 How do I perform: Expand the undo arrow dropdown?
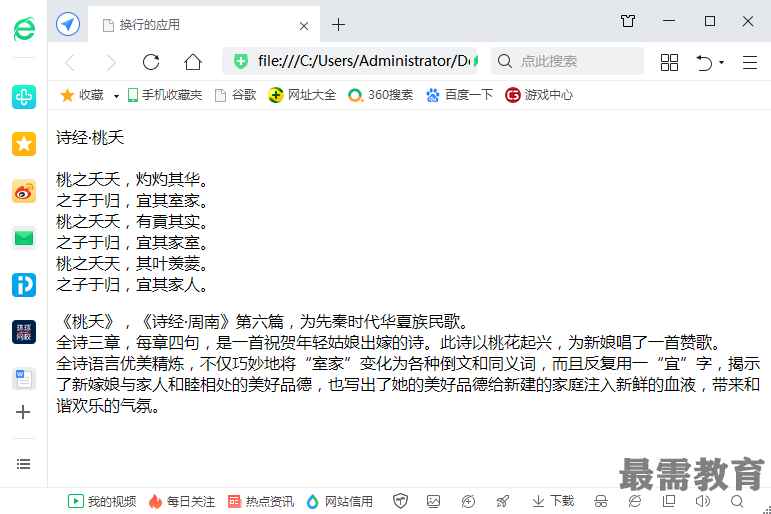pos(721,62)
